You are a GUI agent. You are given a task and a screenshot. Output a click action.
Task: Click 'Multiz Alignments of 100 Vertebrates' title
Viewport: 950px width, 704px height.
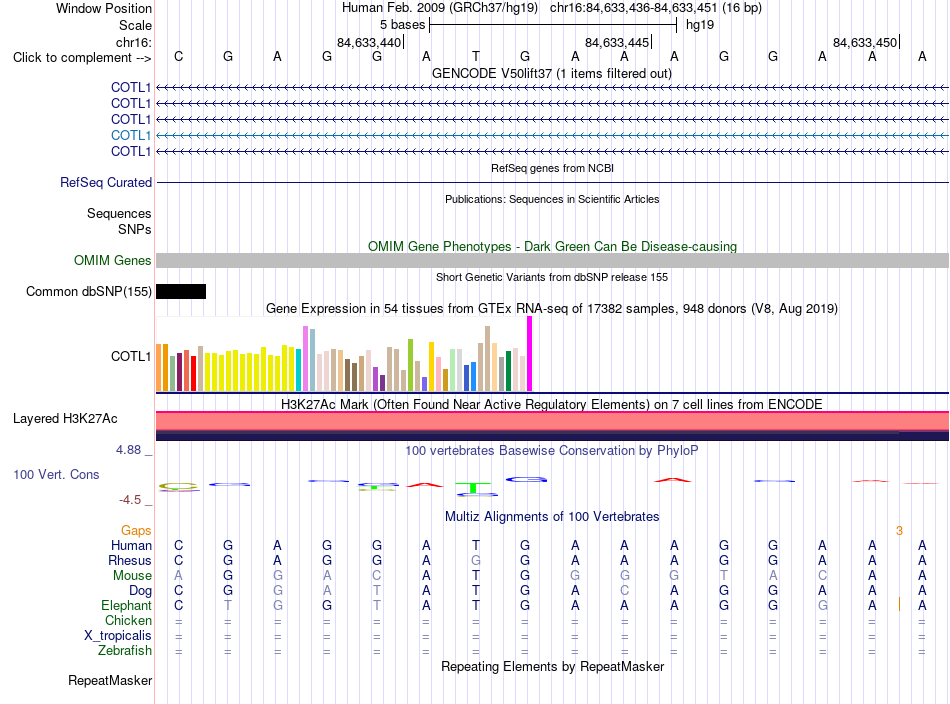(x=552, y=517)
